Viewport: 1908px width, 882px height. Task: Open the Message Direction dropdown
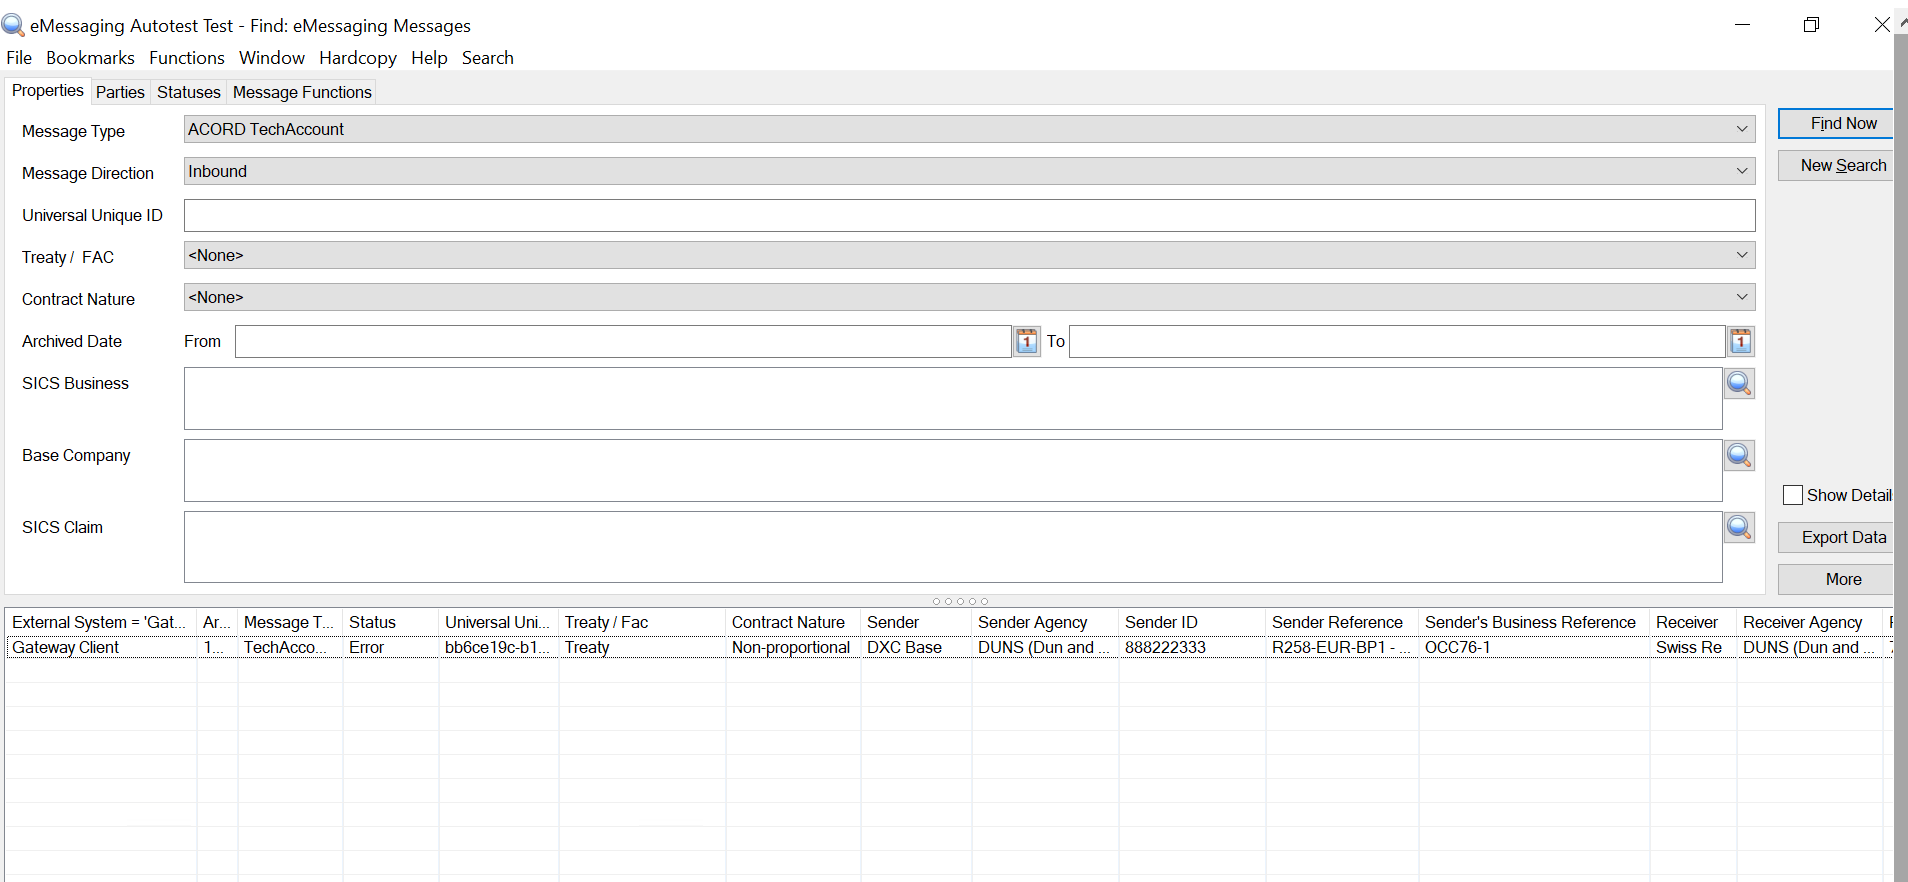[1741, 171]
